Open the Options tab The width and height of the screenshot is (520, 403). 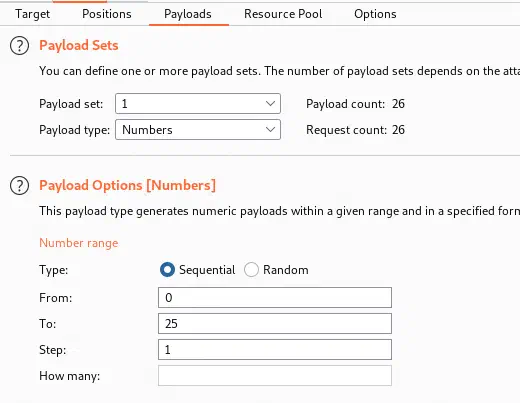point(375,14)
